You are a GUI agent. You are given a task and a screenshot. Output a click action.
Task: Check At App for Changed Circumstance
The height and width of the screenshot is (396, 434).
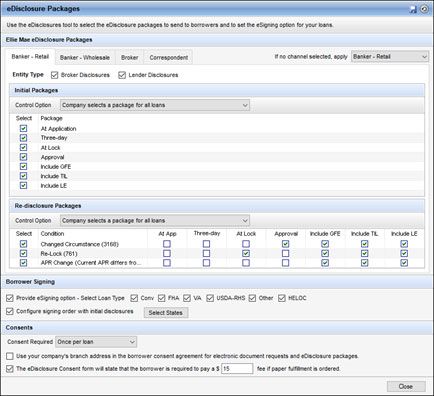(x=167, y=244)
